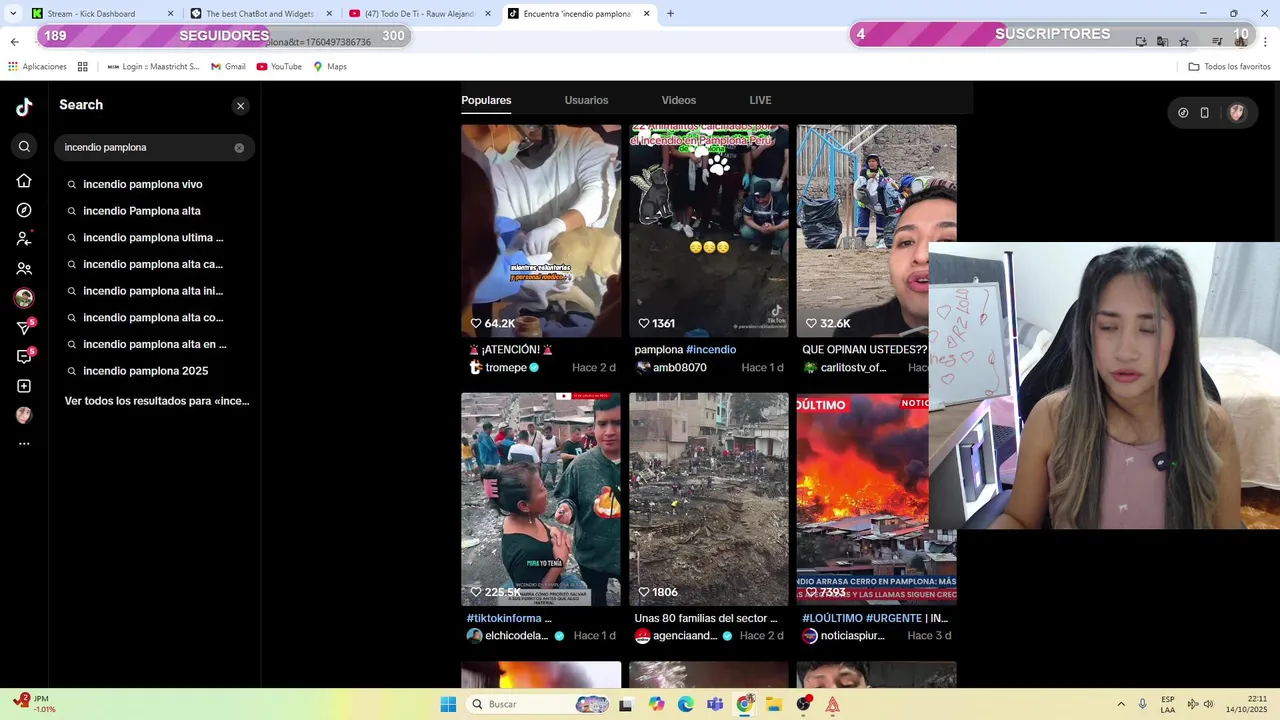Open the Friends icon in sidebar

pyautogui.click(x=24, y=269)
